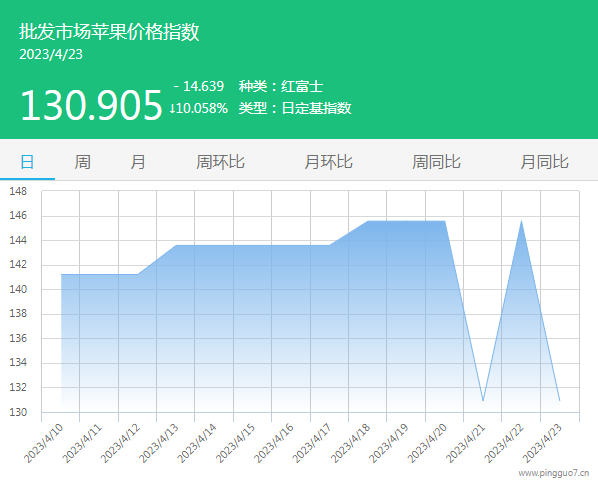The height and width of the screenshot is (484, 598).
Task: Open the 月环比 tab
Action: pyautogui.click(x=328, y=162)
